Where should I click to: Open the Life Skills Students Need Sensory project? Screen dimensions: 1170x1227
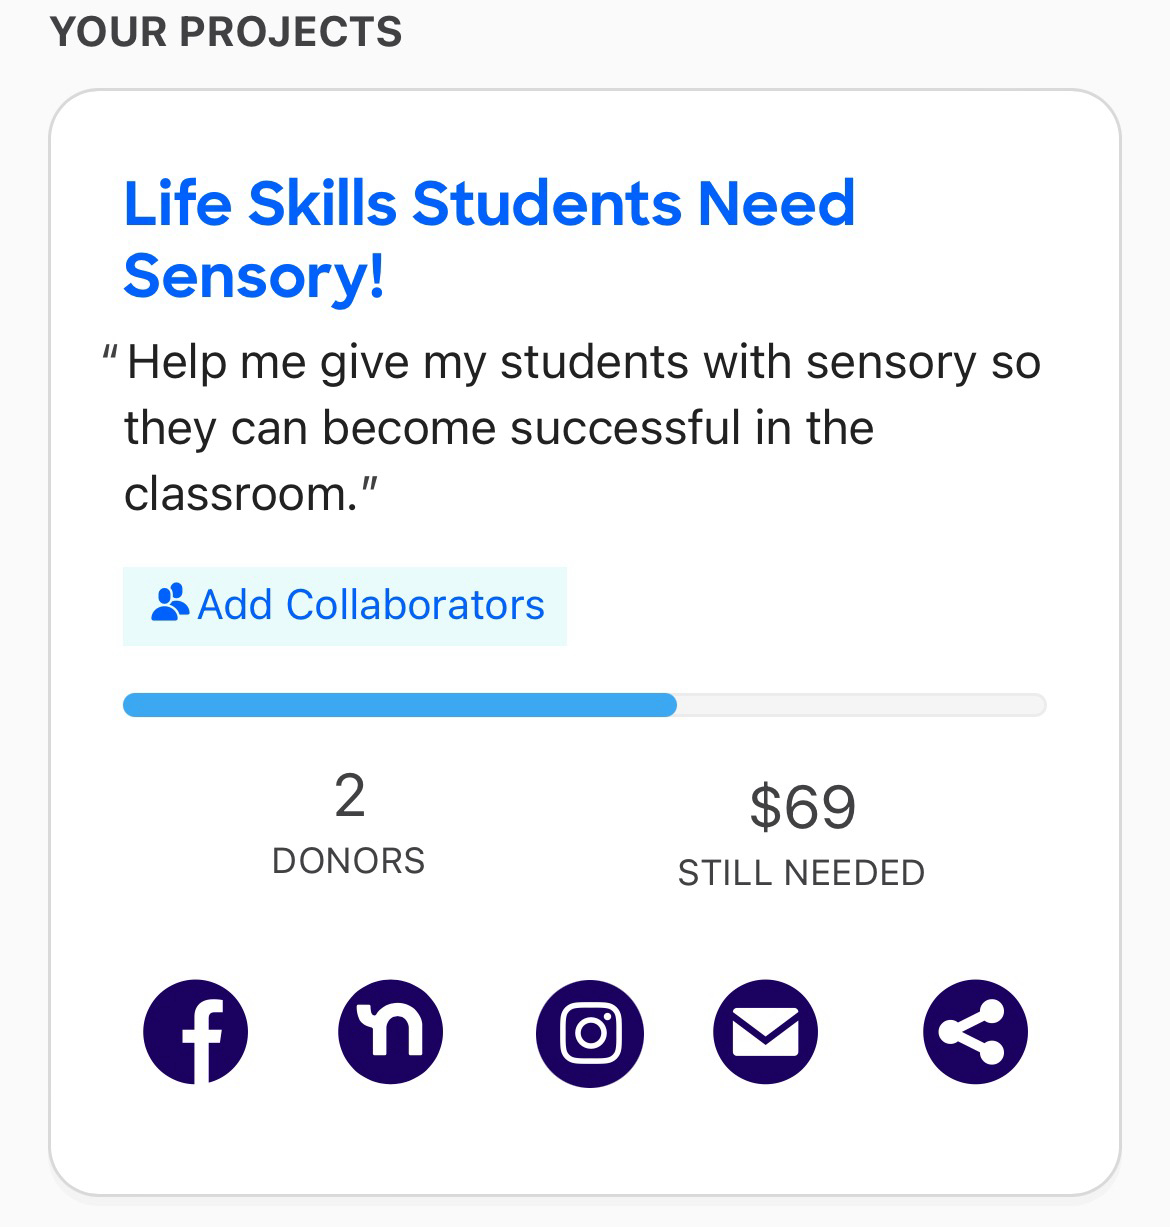tap(489, 239)
